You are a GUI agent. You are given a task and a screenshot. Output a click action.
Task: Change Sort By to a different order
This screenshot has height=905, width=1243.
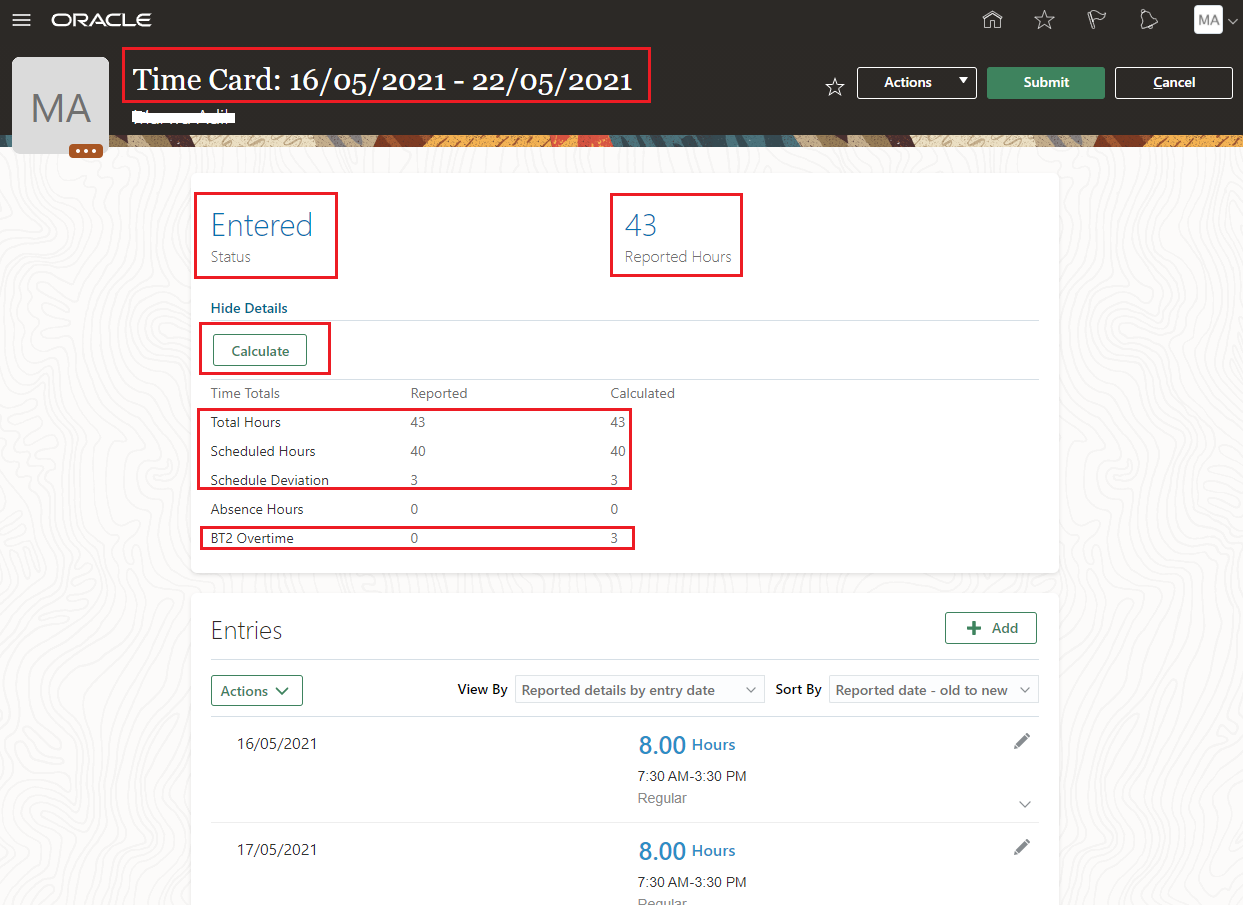[x=932, y=689]
